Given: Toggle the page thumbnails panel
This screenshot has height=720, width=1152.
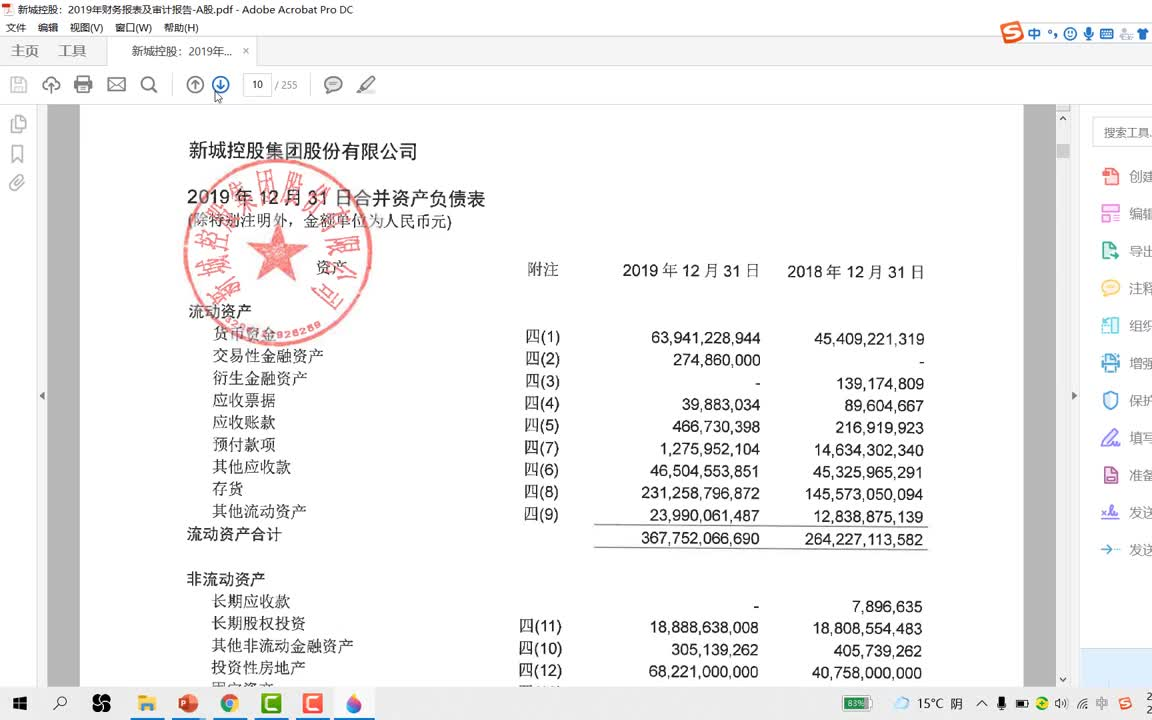Looking at the screenshot, I should 18,123.
